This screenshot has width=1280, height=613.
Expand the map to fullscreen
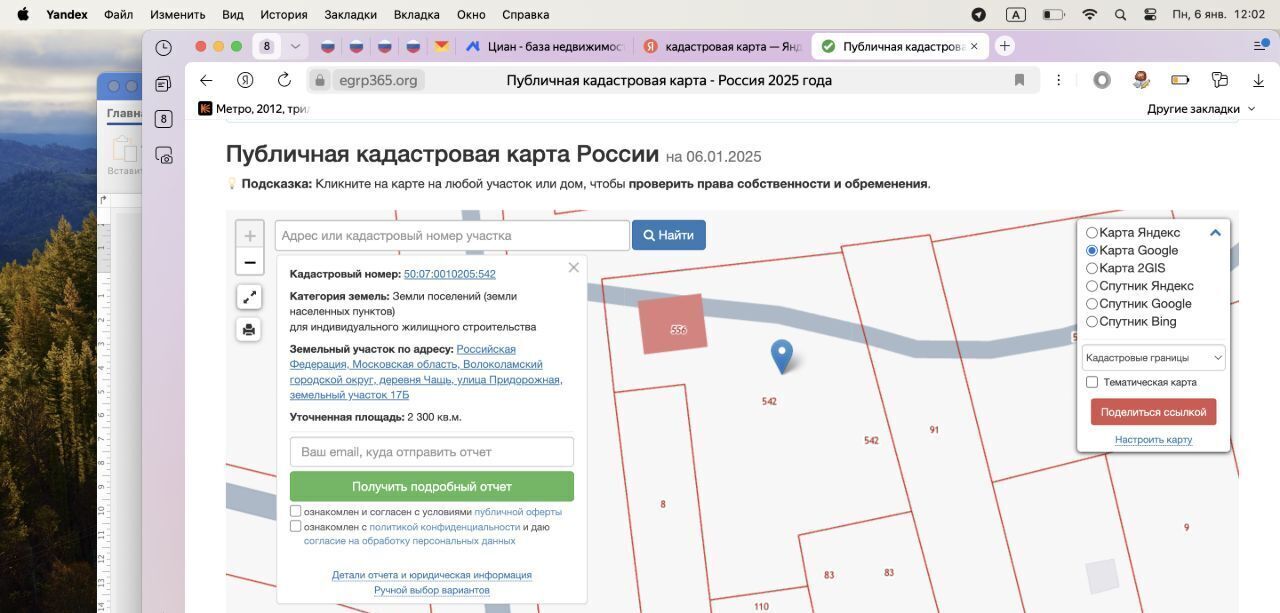point(249,297)
